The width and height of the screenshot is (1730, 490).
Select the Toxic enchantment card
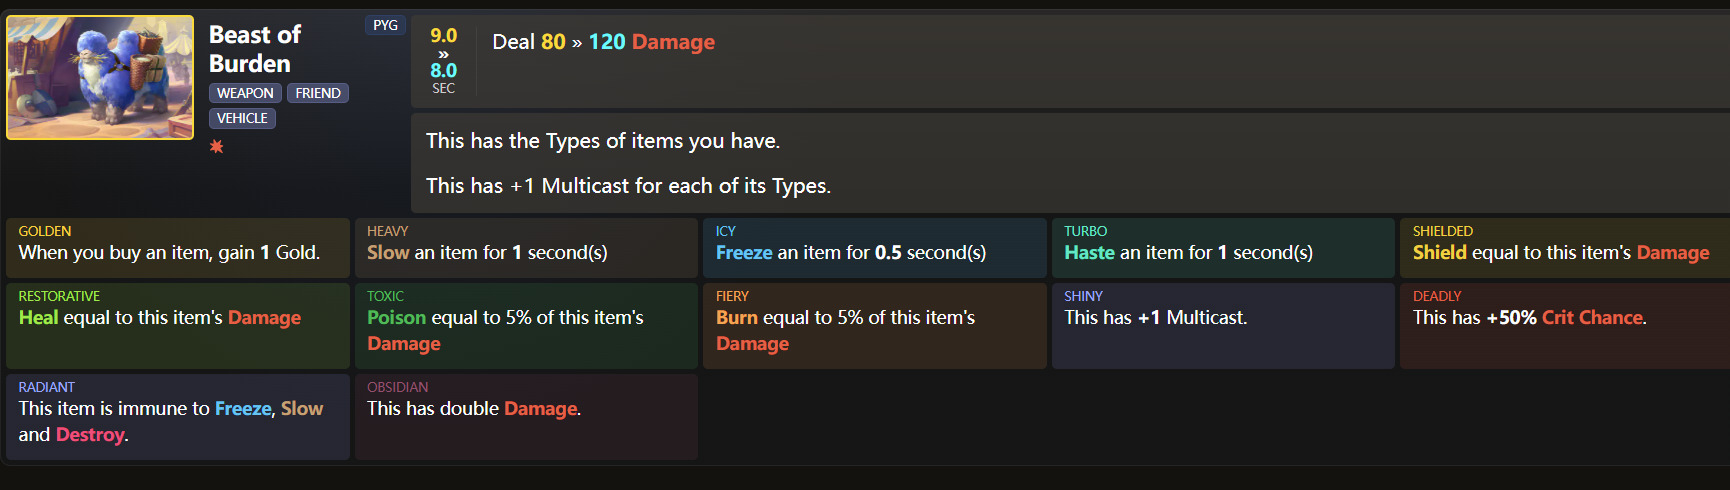click(x=526, y=325)
